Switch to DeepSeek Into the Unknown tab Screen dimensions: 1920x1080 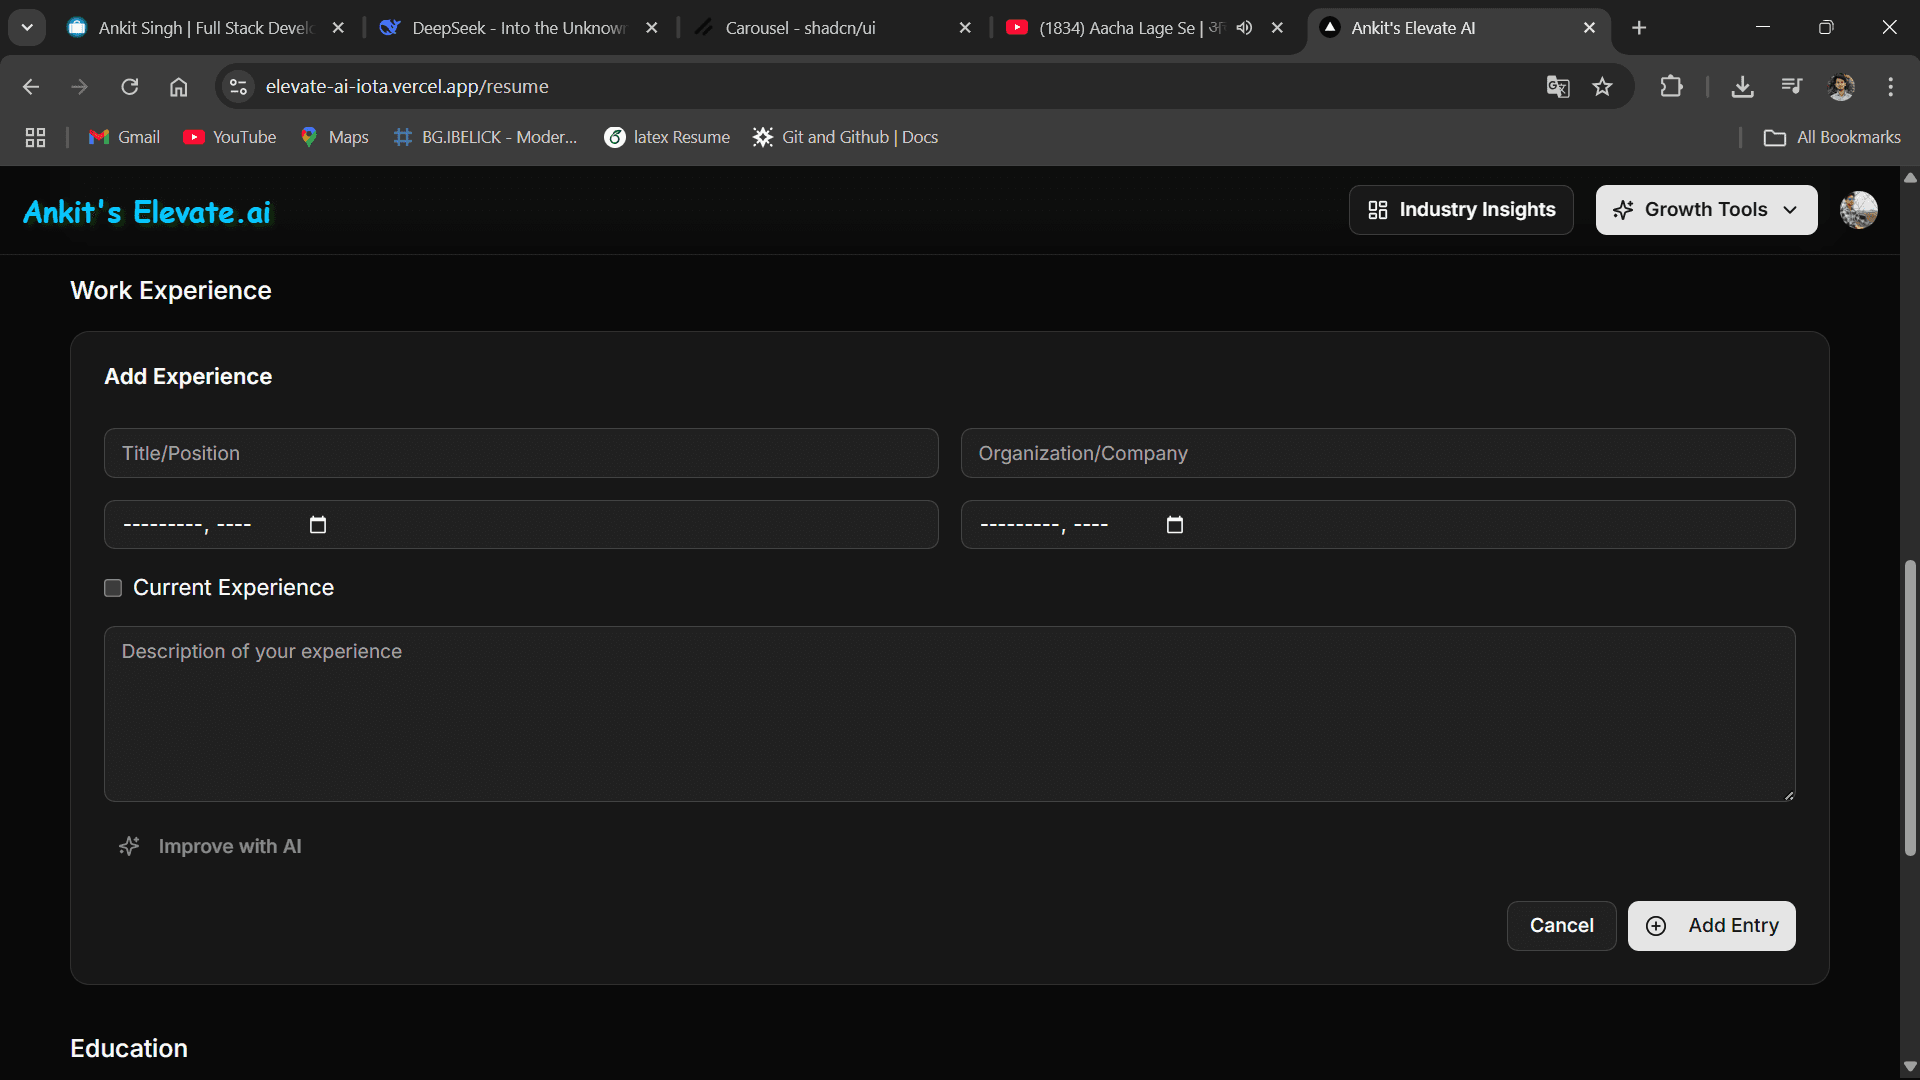tap(518, 28)
